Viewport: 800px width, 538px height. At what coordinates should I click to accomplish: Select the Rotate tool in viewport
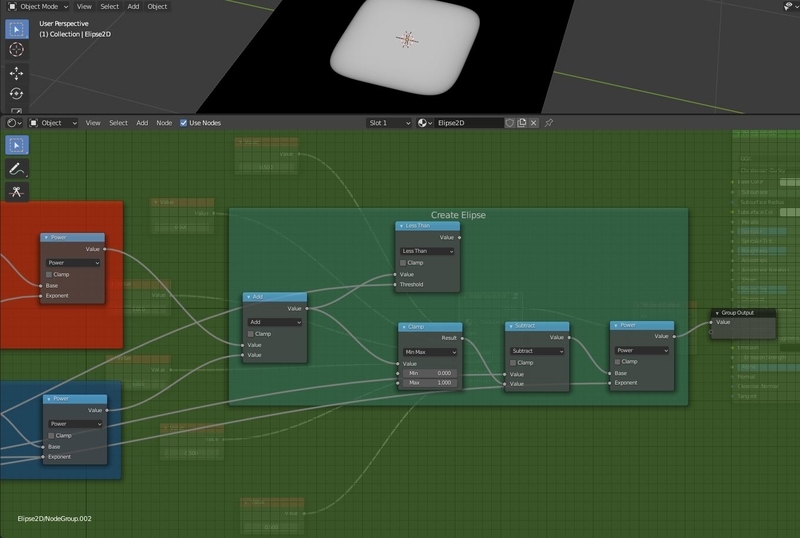[17, 94]
